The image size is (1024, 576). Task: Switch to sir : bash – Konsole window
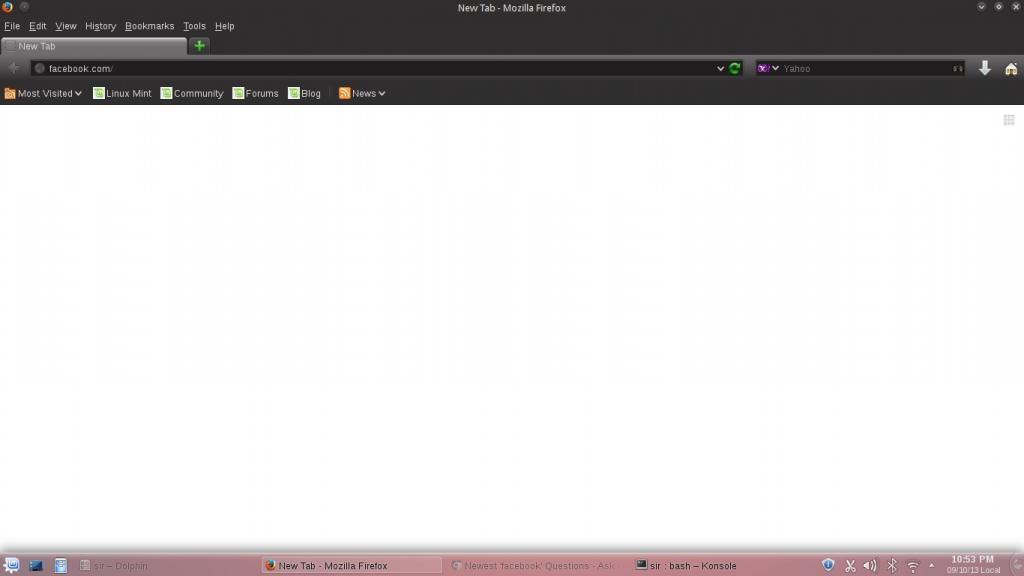click(722, 566)
